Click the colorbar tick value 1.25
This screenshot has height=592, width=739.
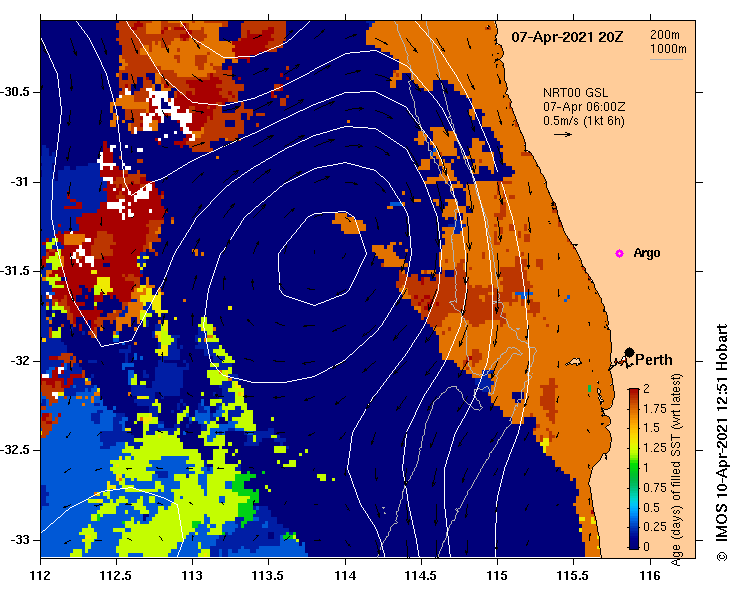pos(655,448)
